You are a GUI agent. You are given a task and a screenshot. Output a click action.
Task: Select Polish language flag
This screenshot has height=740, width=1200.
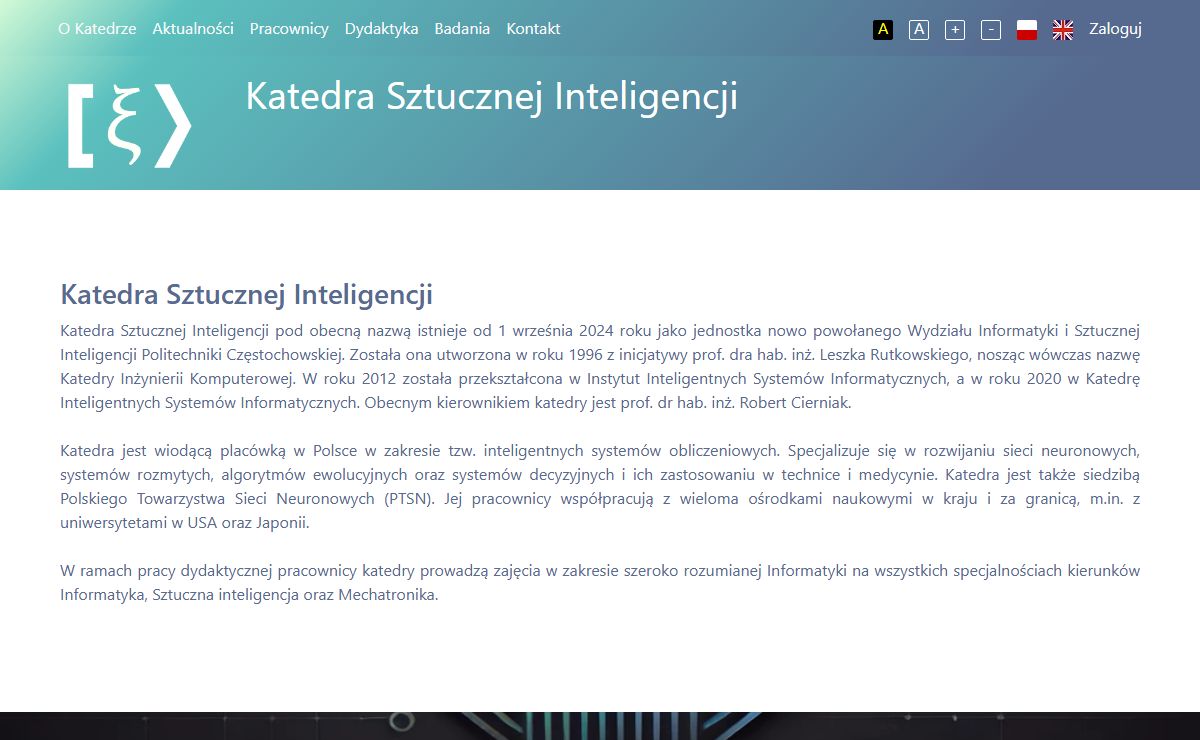click(1027, 30)
